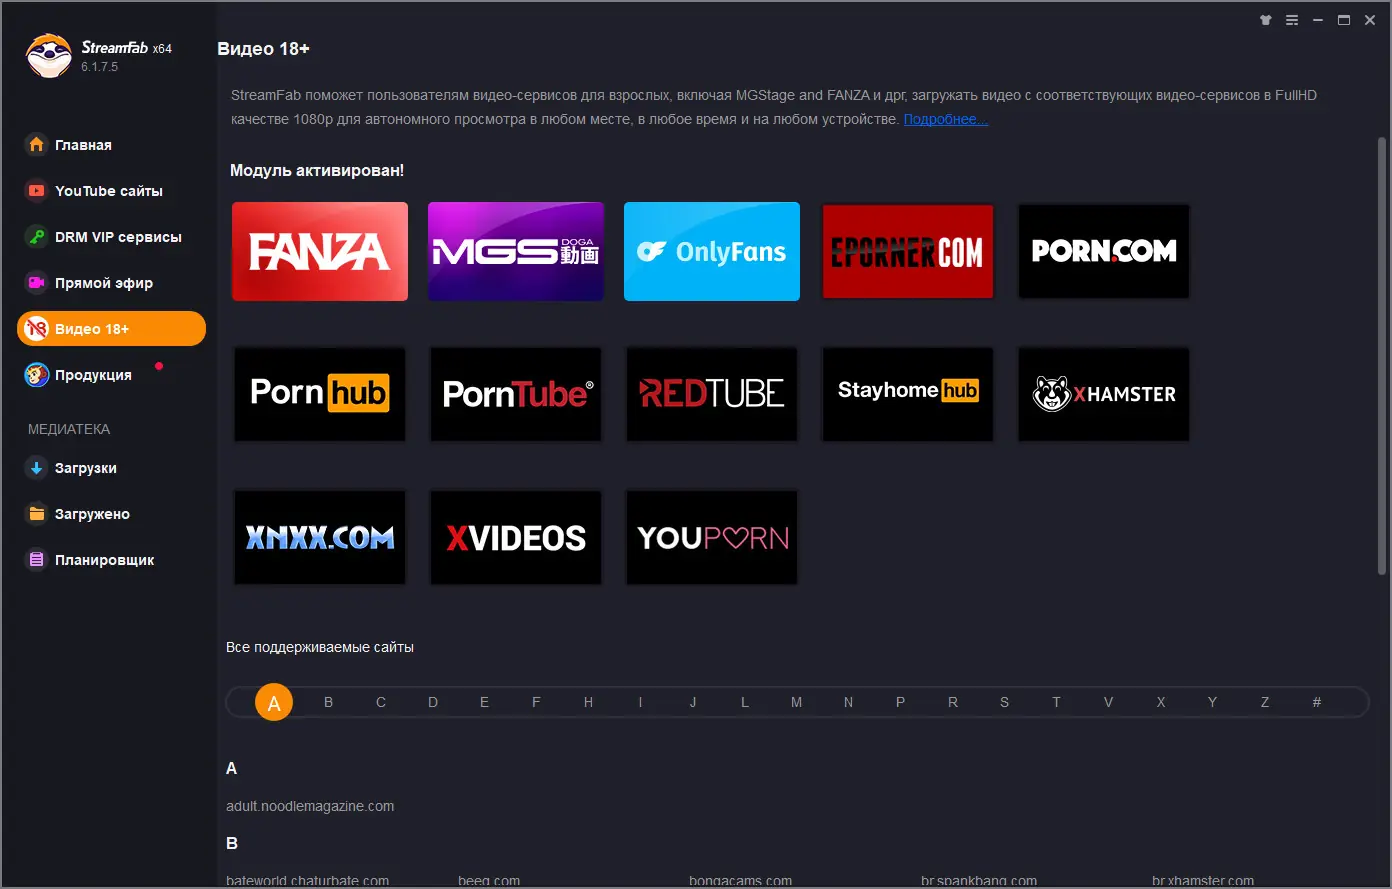Jump to letter X sites
The width and height of the screenshot is (1392, 889).
[x=1161, y=702]
